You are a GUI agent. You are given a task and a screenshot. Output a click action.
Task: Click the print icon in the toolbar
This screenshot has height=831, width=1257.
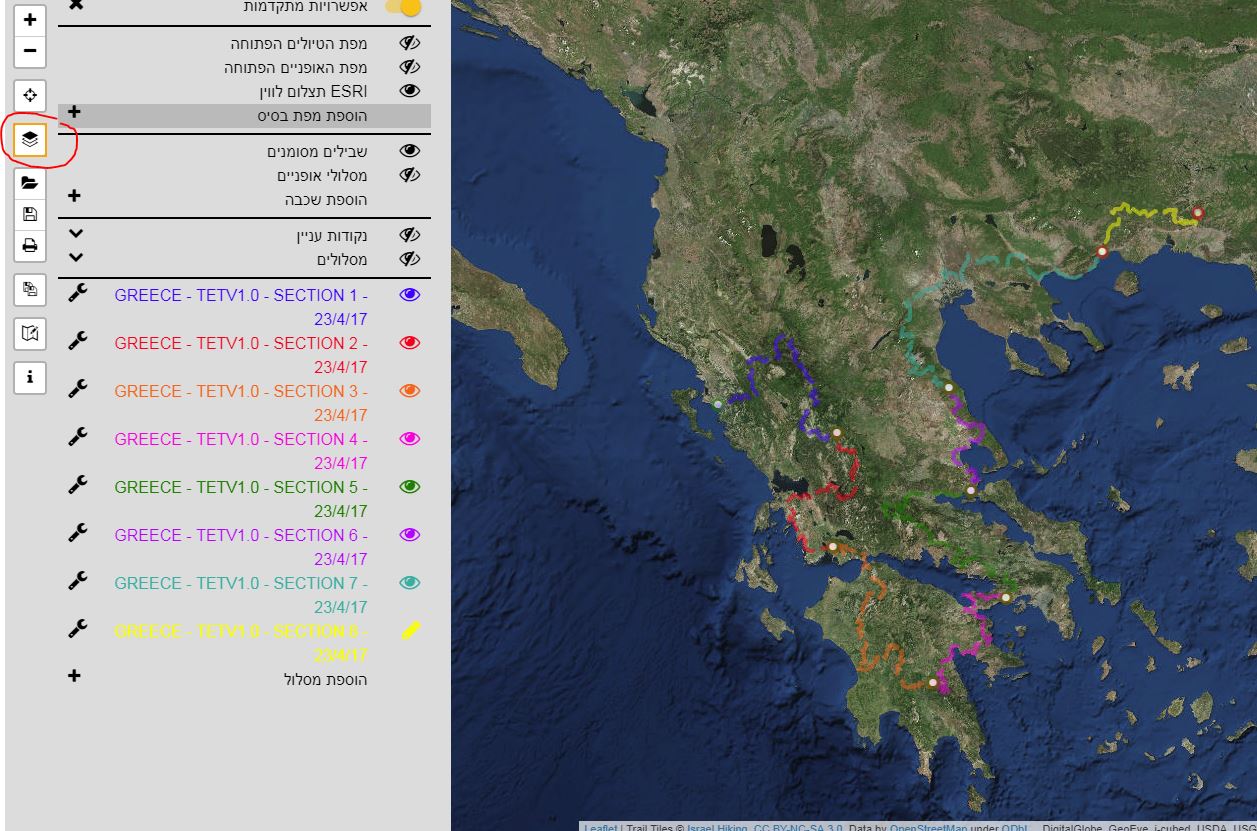30,245
